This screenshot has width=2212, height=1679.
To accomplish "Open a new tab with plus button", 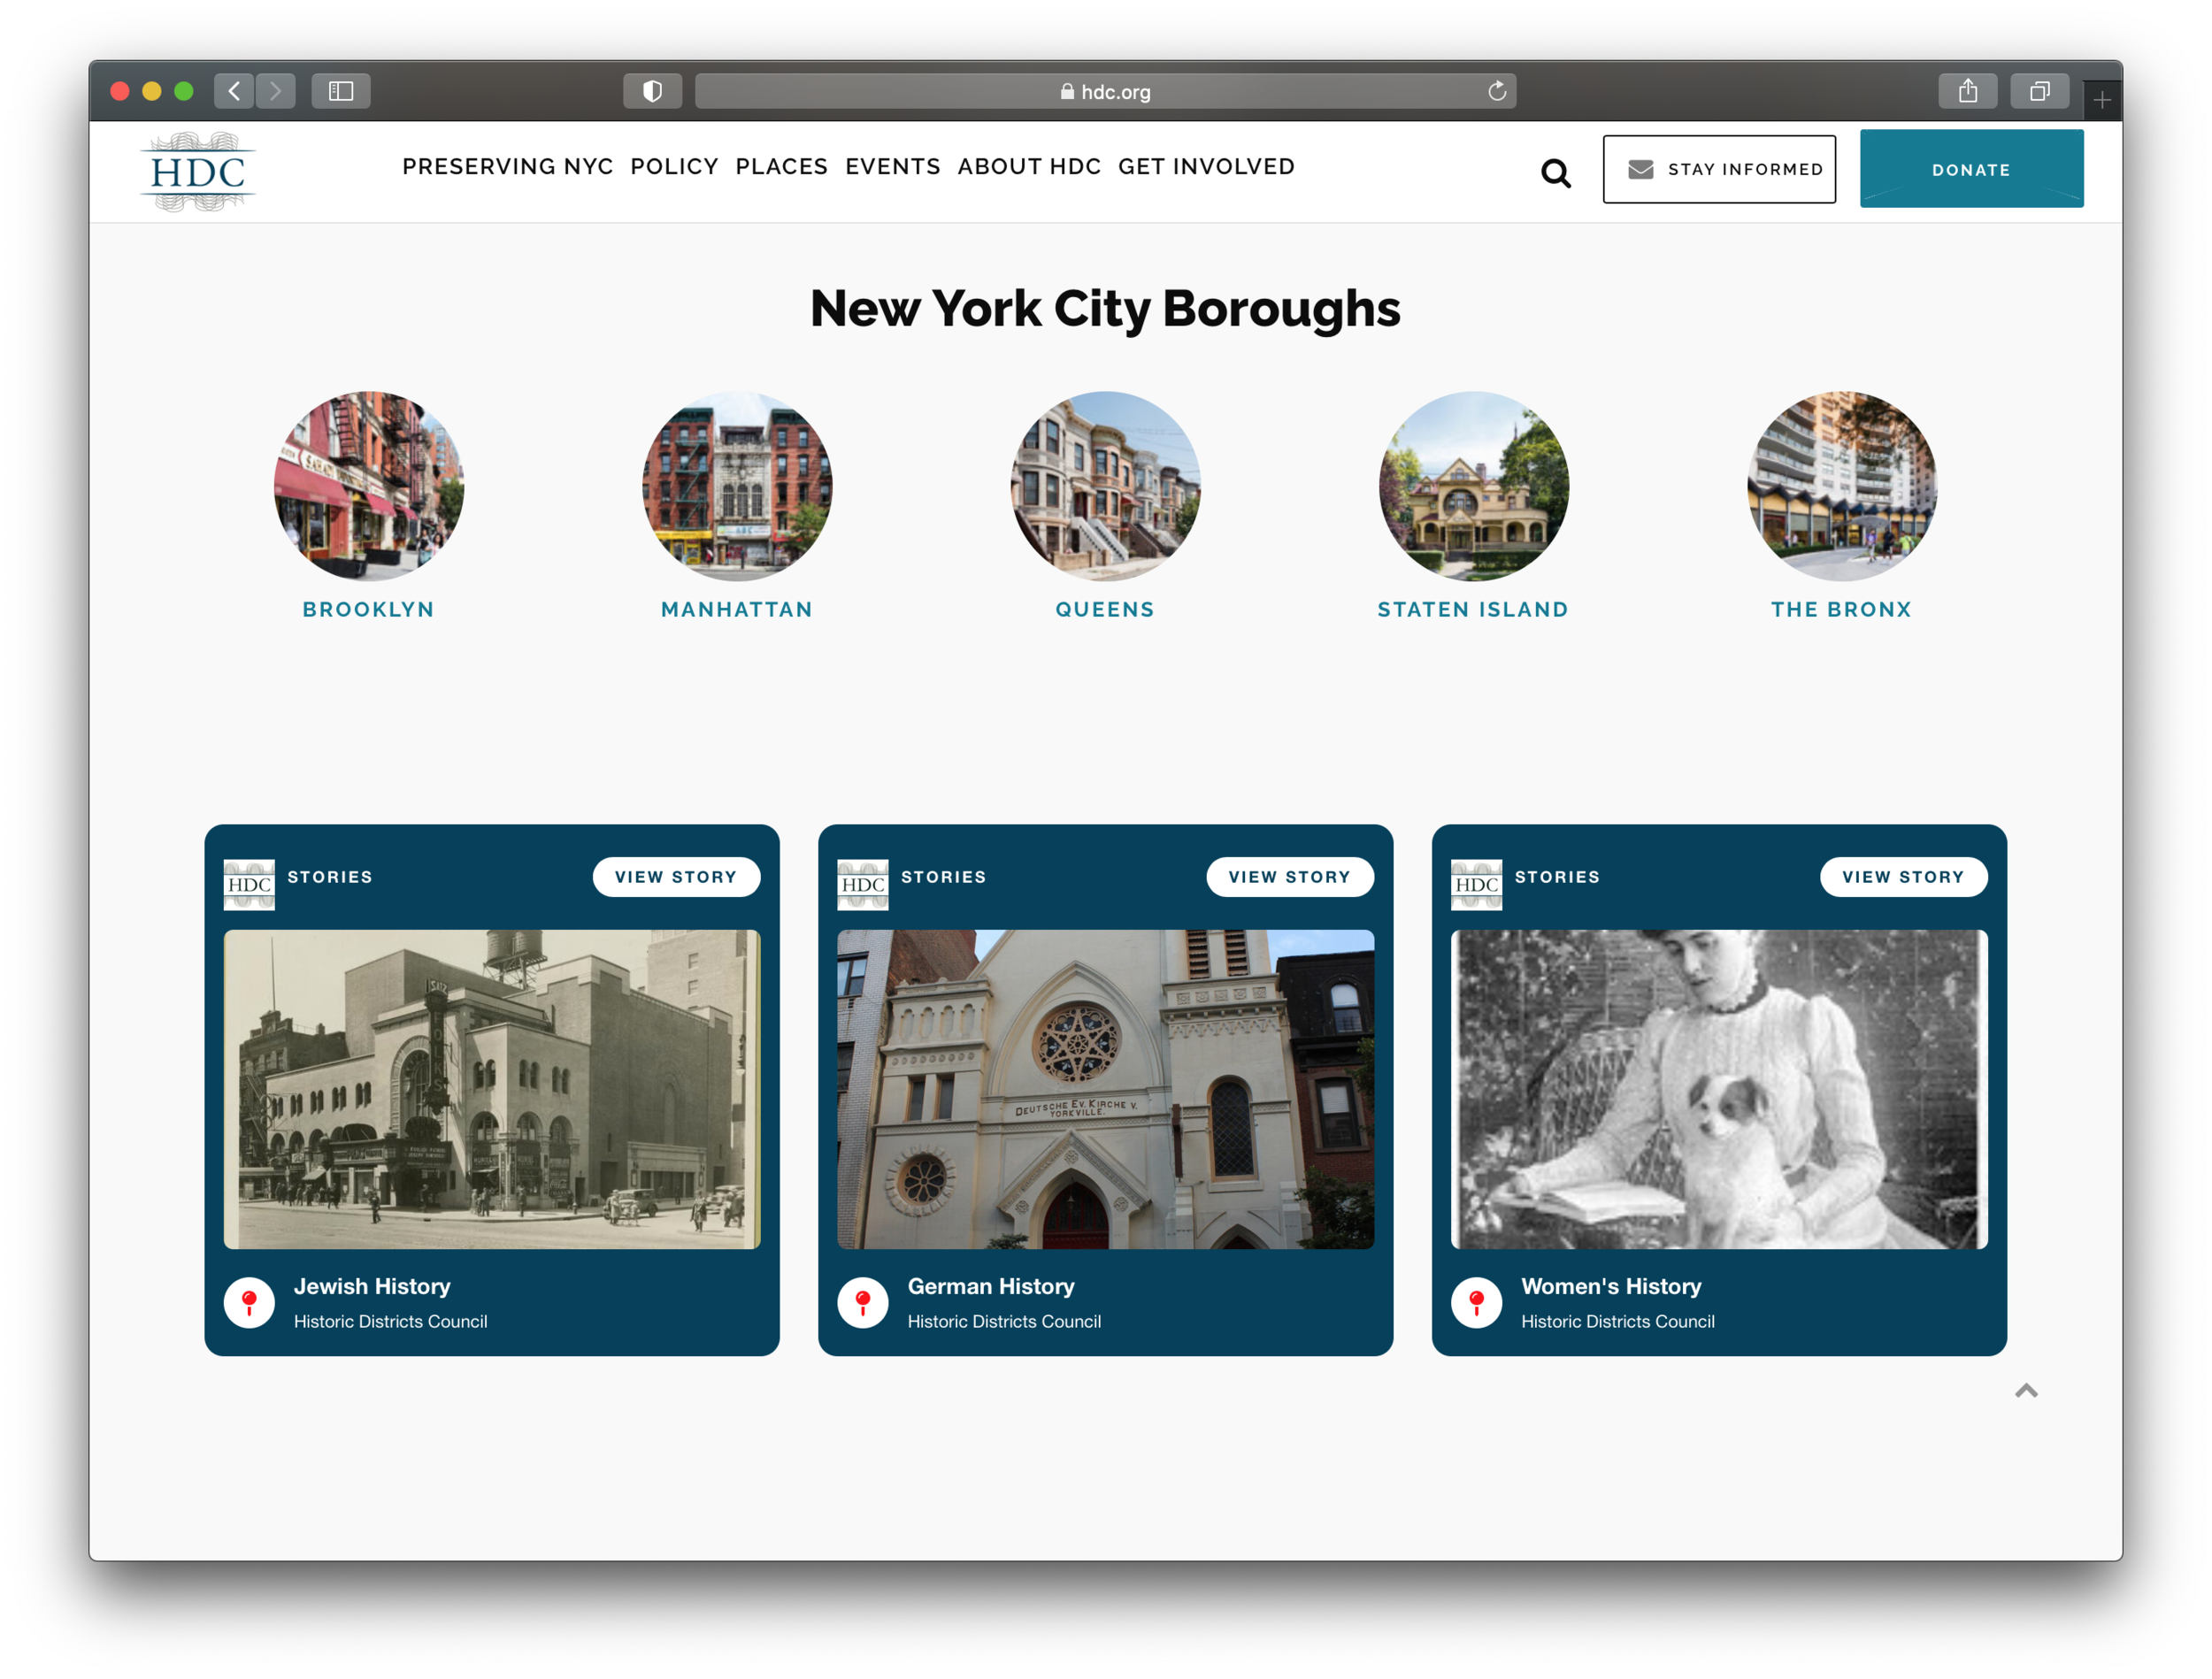I will 2101,100.
